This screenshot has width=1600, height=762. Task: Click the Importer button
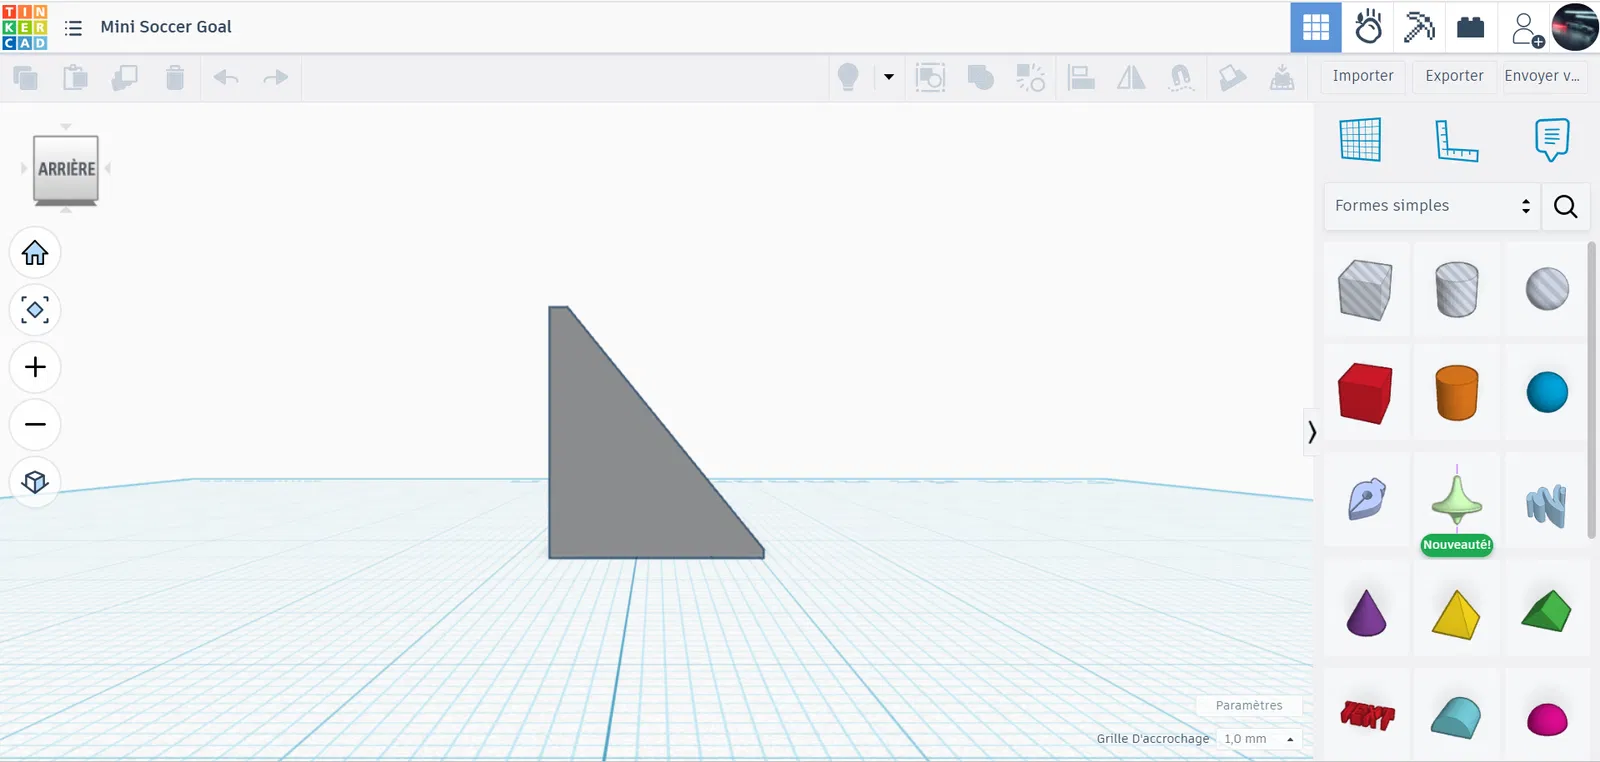(1363, 76)
